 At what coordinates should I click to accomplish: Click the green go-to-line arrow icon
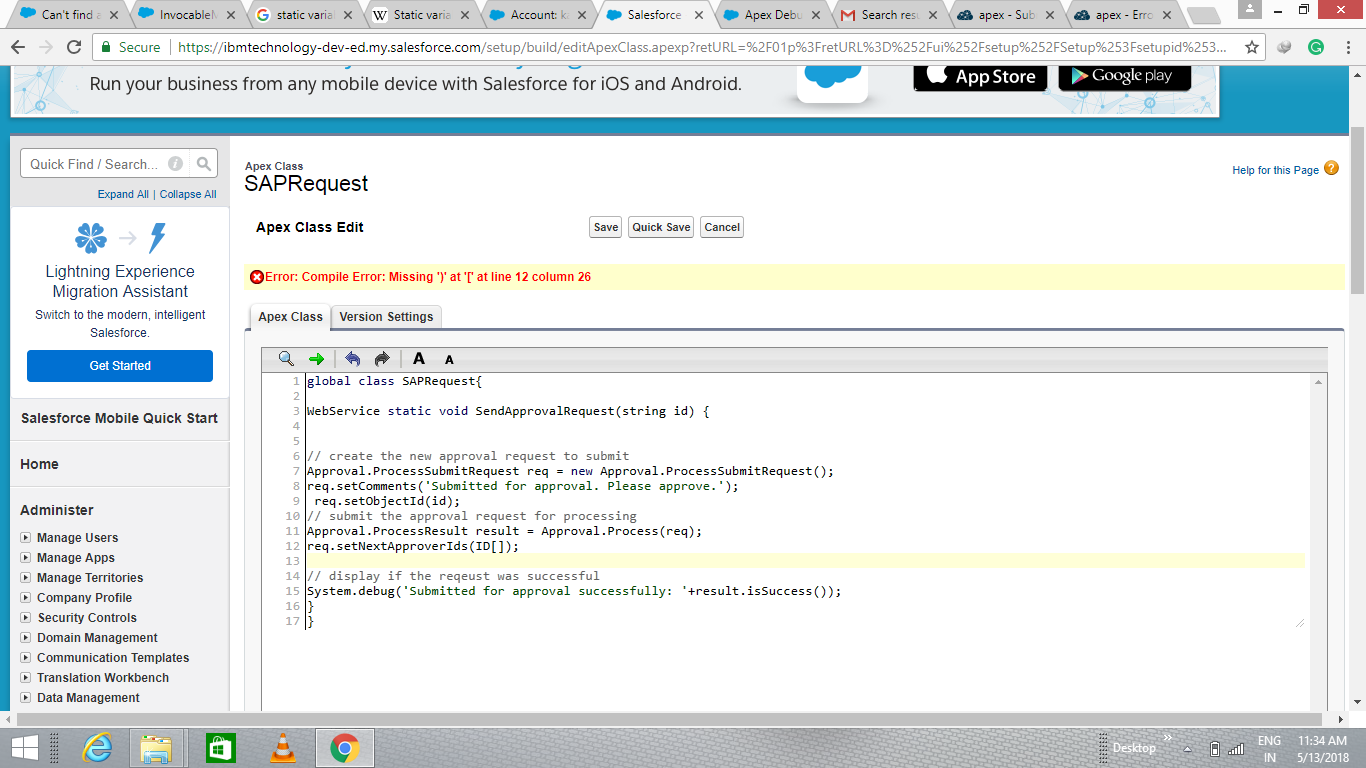317,359
